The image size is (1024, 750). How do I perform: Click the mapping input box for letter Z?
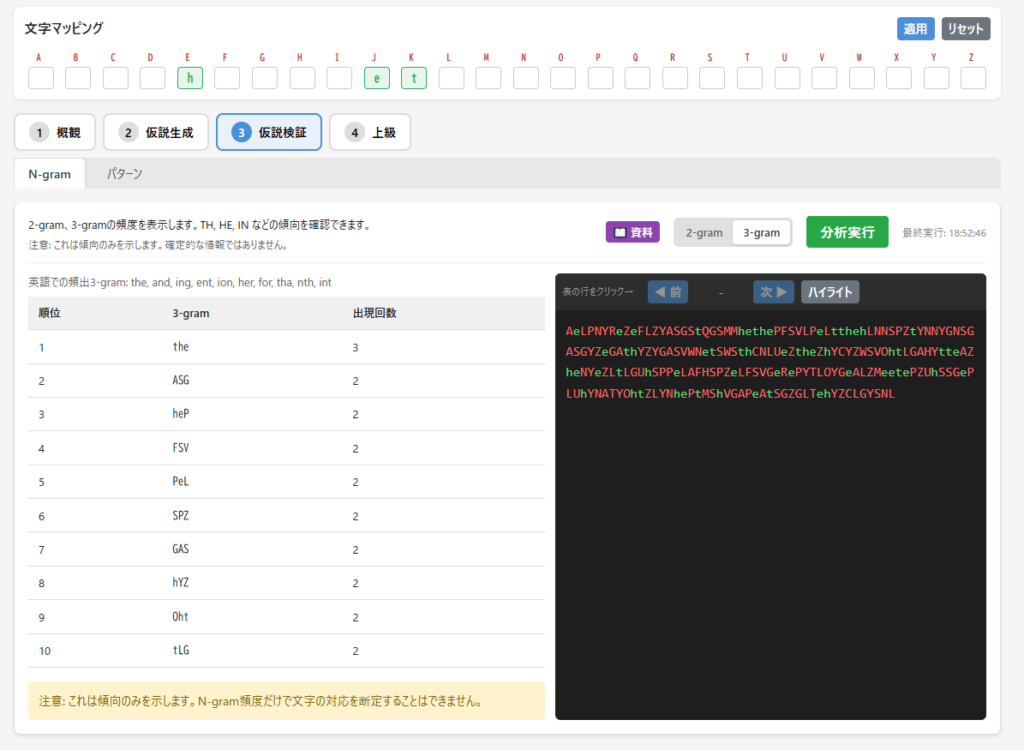click(x=972, y=78)
